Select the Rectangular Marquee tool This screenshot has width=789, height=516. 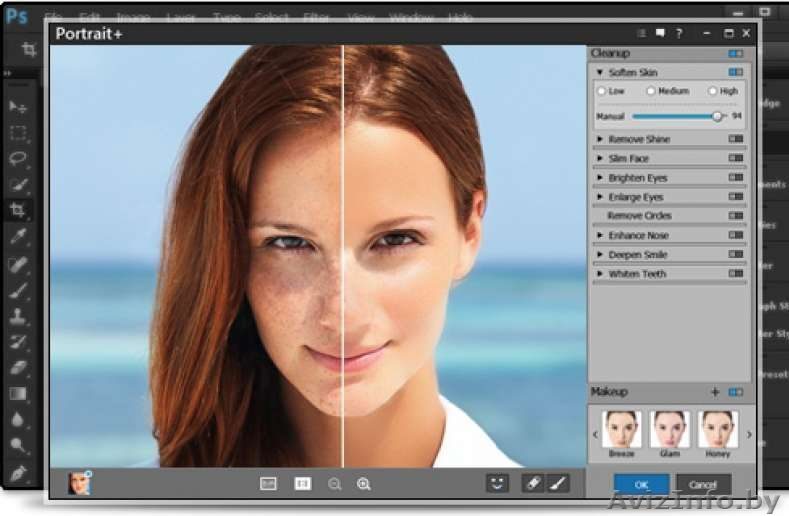[19, 133]
